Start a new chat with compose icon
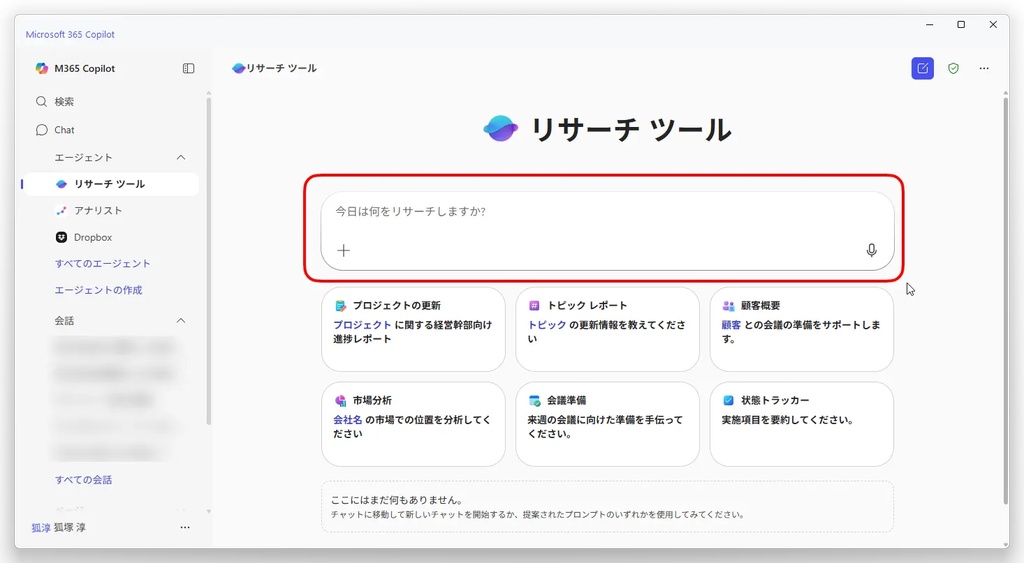Screen dimensions: 1024x563 (922, 68)
